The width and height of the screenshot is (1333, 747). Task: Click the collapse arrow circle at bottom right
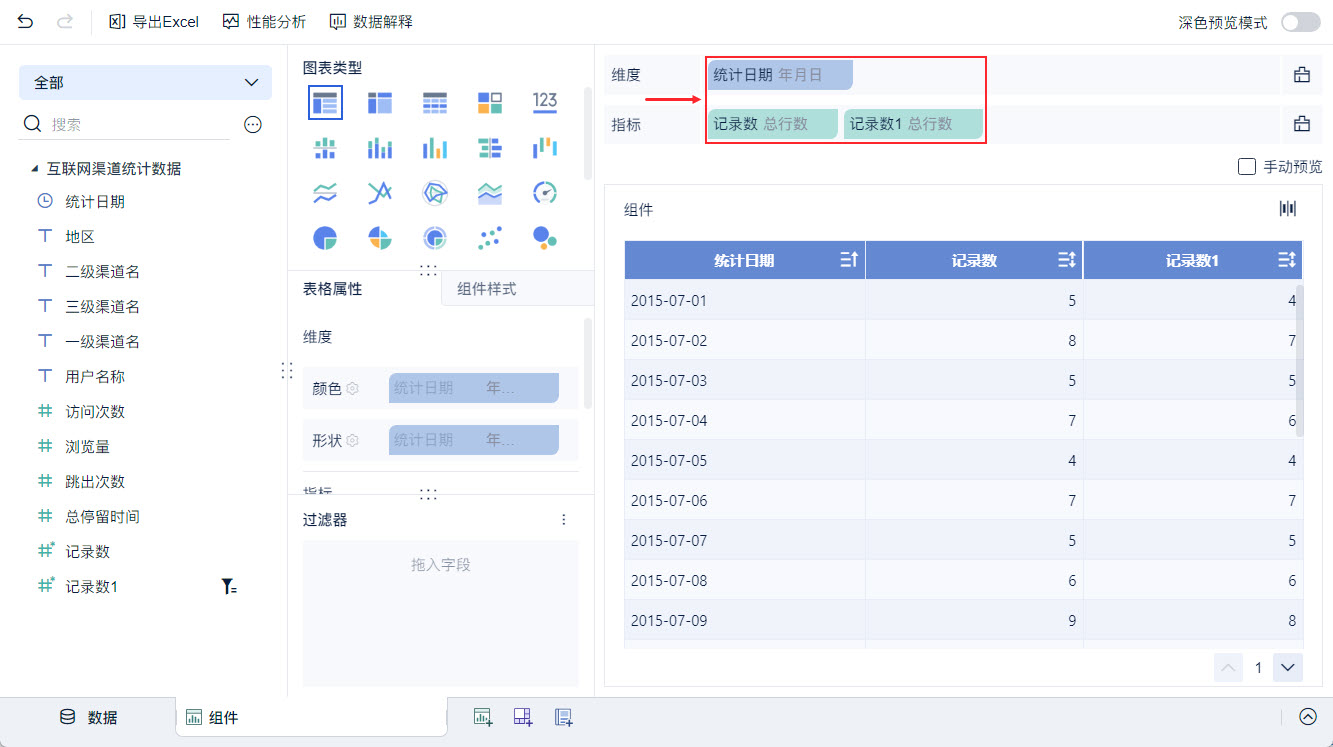coord(1308,716)
